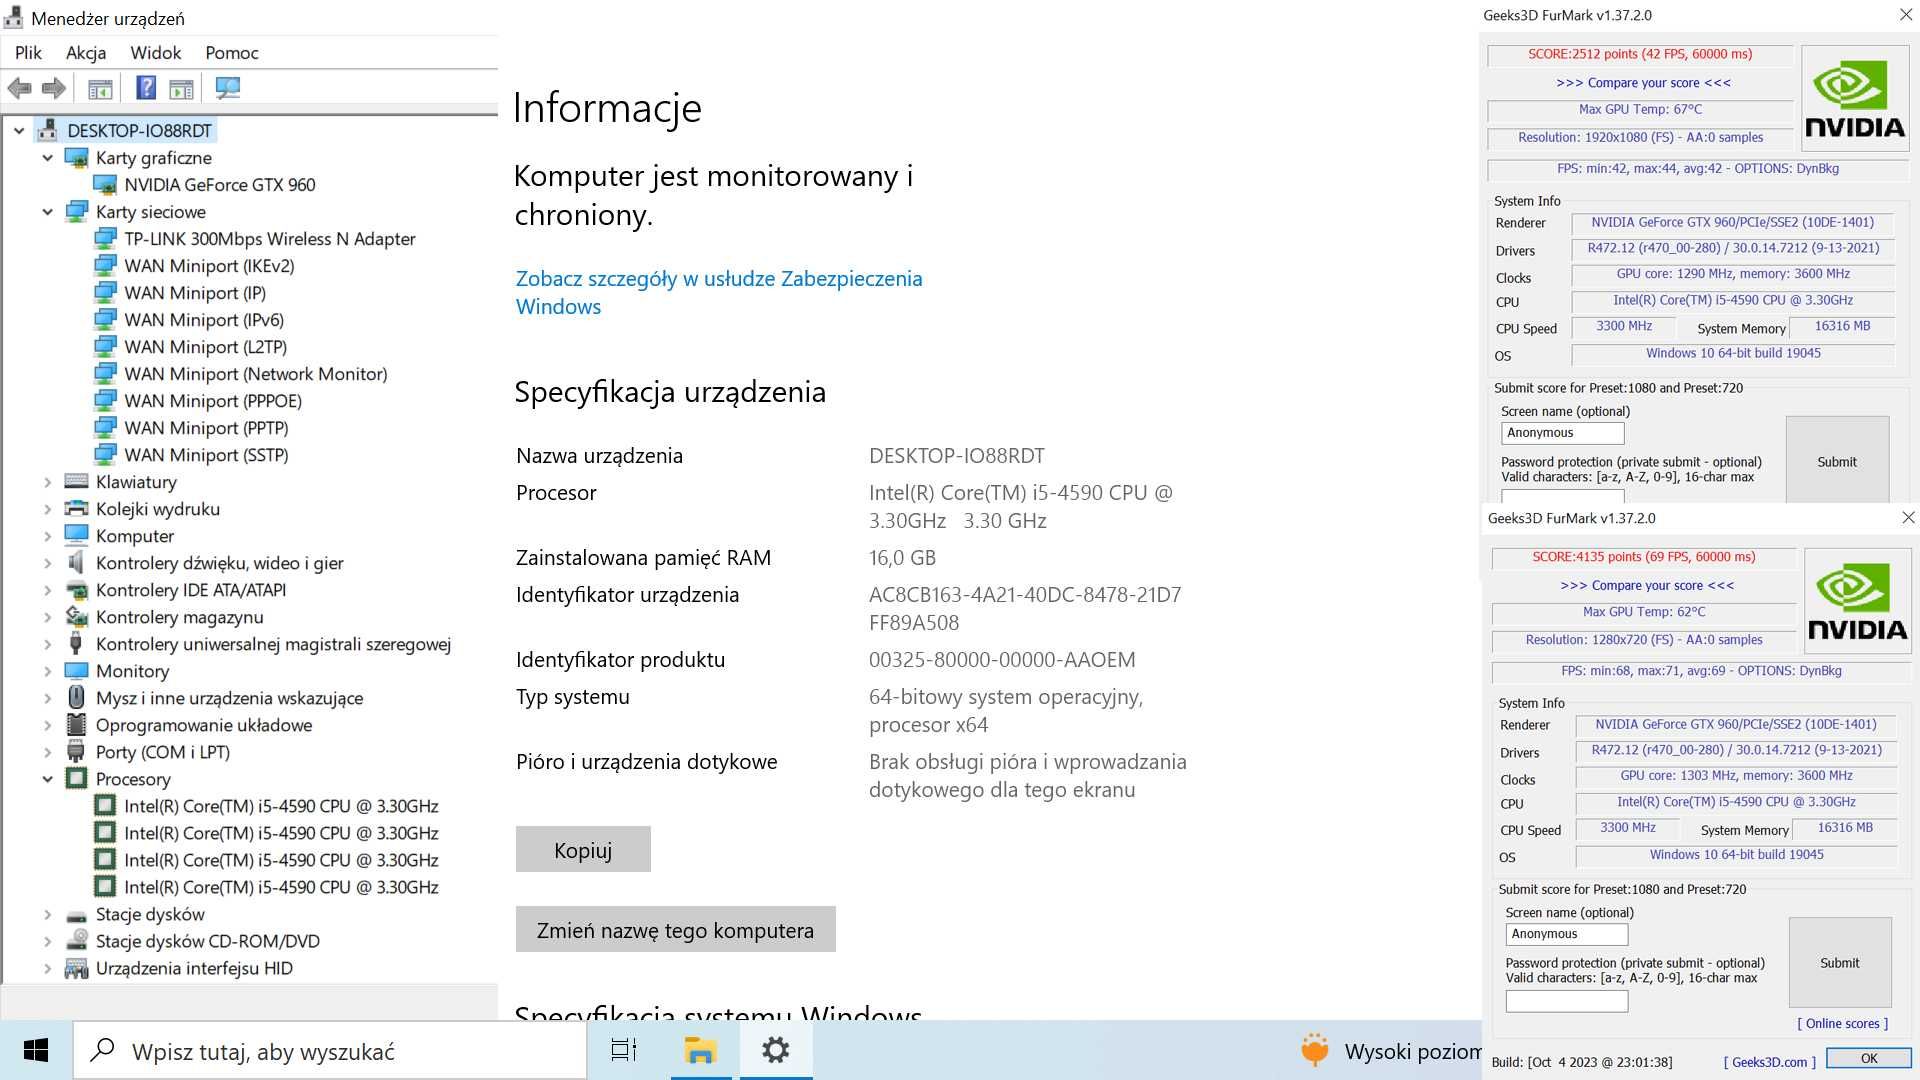
Task: Click the Klawiatury keyboard icon
Action: point(76,482)
